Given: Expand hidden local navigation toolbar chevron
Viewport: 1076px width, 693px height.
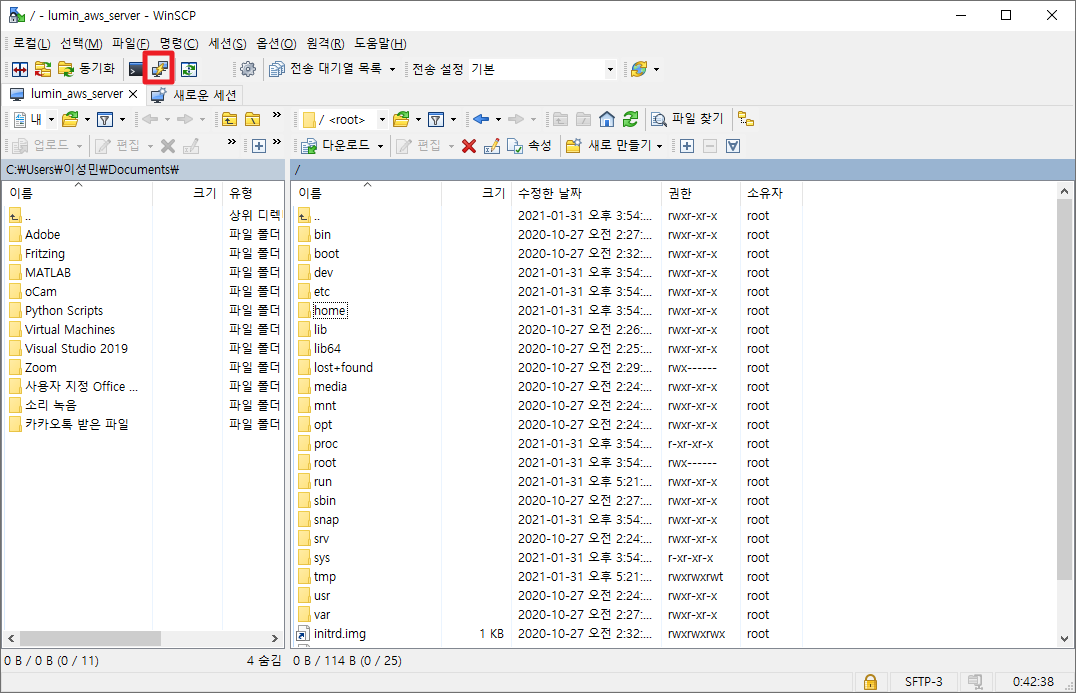Looking at the screenshot, I should (x=277, y=115).
